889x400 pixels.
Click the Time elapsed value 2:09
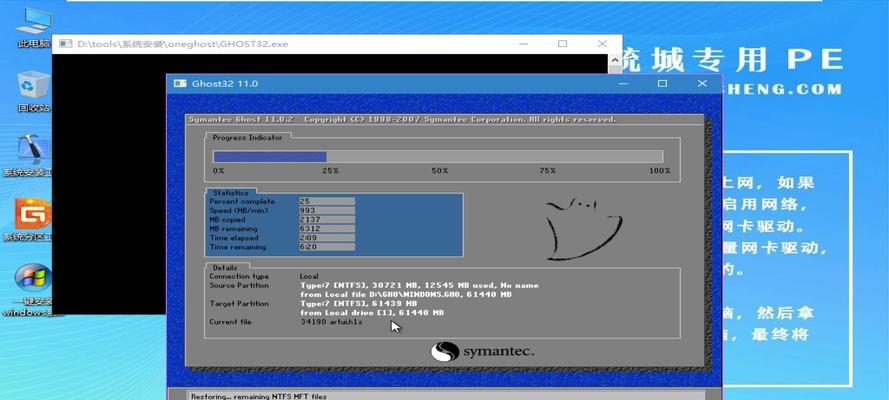[x=327, y=238]
